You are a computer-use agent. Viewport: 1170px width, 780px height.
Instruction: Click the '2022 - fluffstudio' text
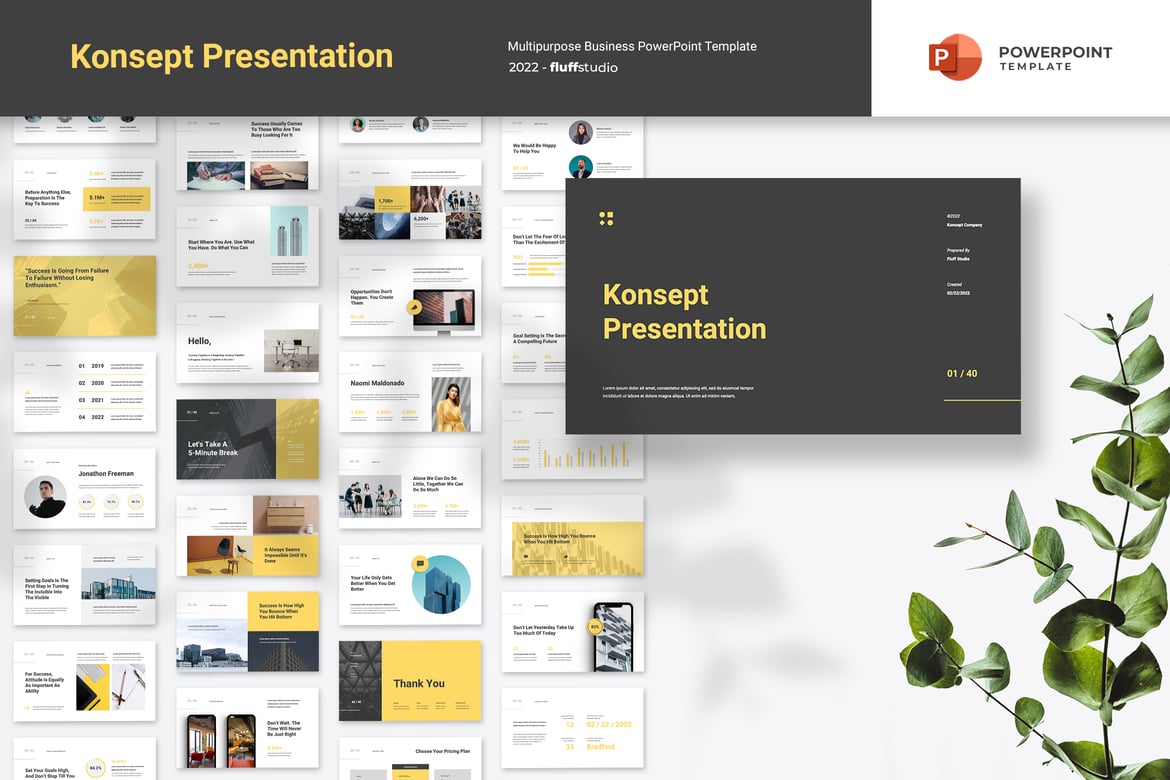[x=563, y=67]
